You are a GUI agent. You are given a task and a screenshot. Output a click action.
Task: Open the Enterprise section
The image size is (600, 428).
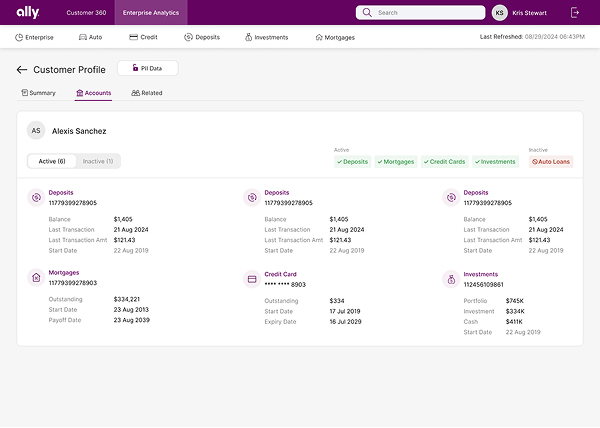[x=34, y=37]
